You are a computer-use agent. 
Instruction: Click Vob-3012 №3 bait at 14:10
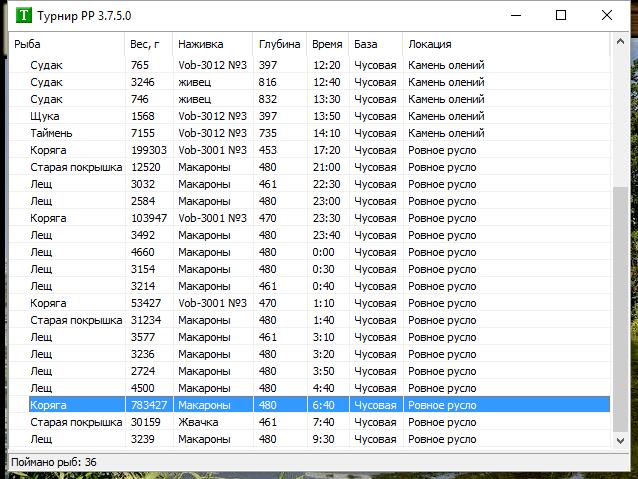pos(212,133)
